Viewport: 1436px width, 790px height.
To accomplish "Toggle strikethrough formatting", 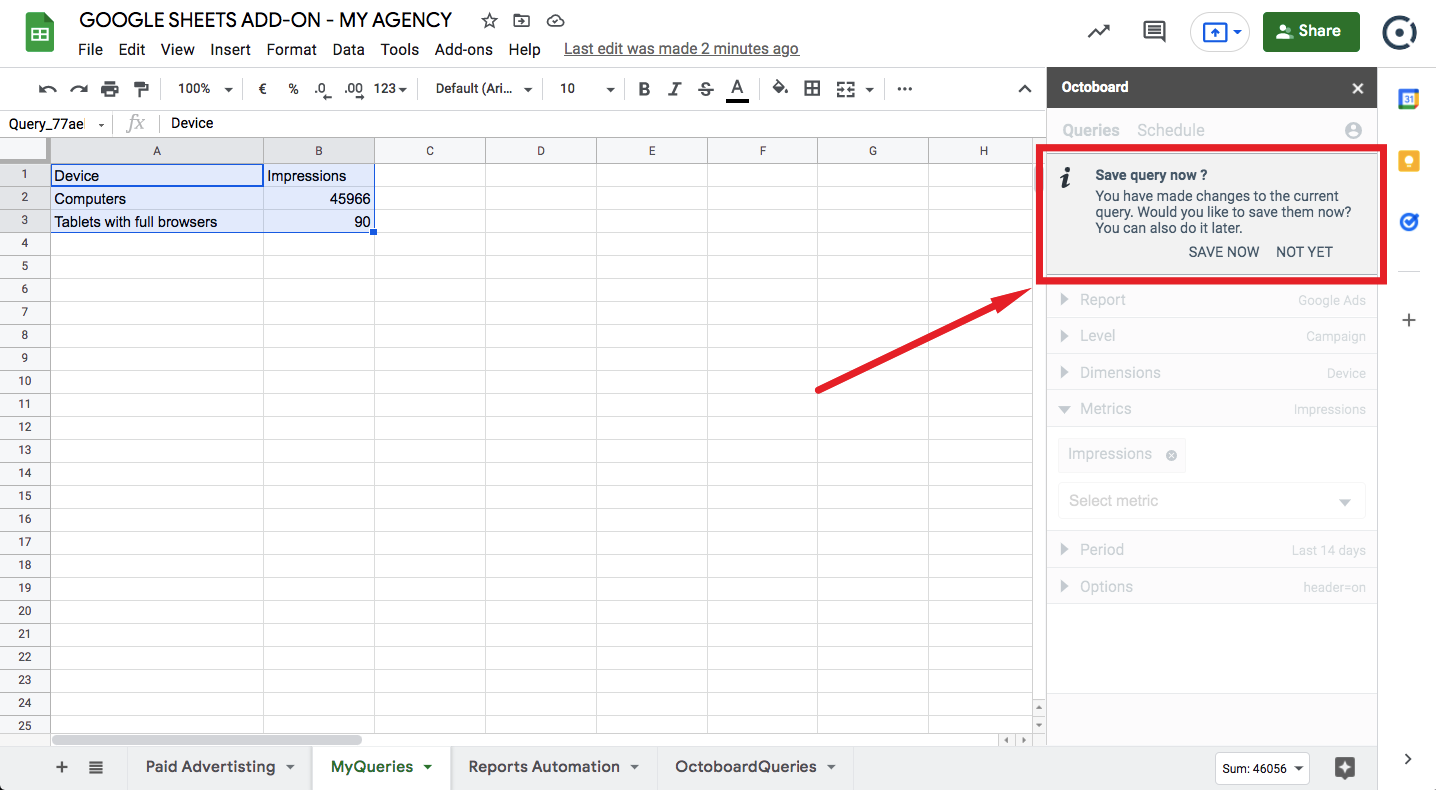I will (706, 89).
